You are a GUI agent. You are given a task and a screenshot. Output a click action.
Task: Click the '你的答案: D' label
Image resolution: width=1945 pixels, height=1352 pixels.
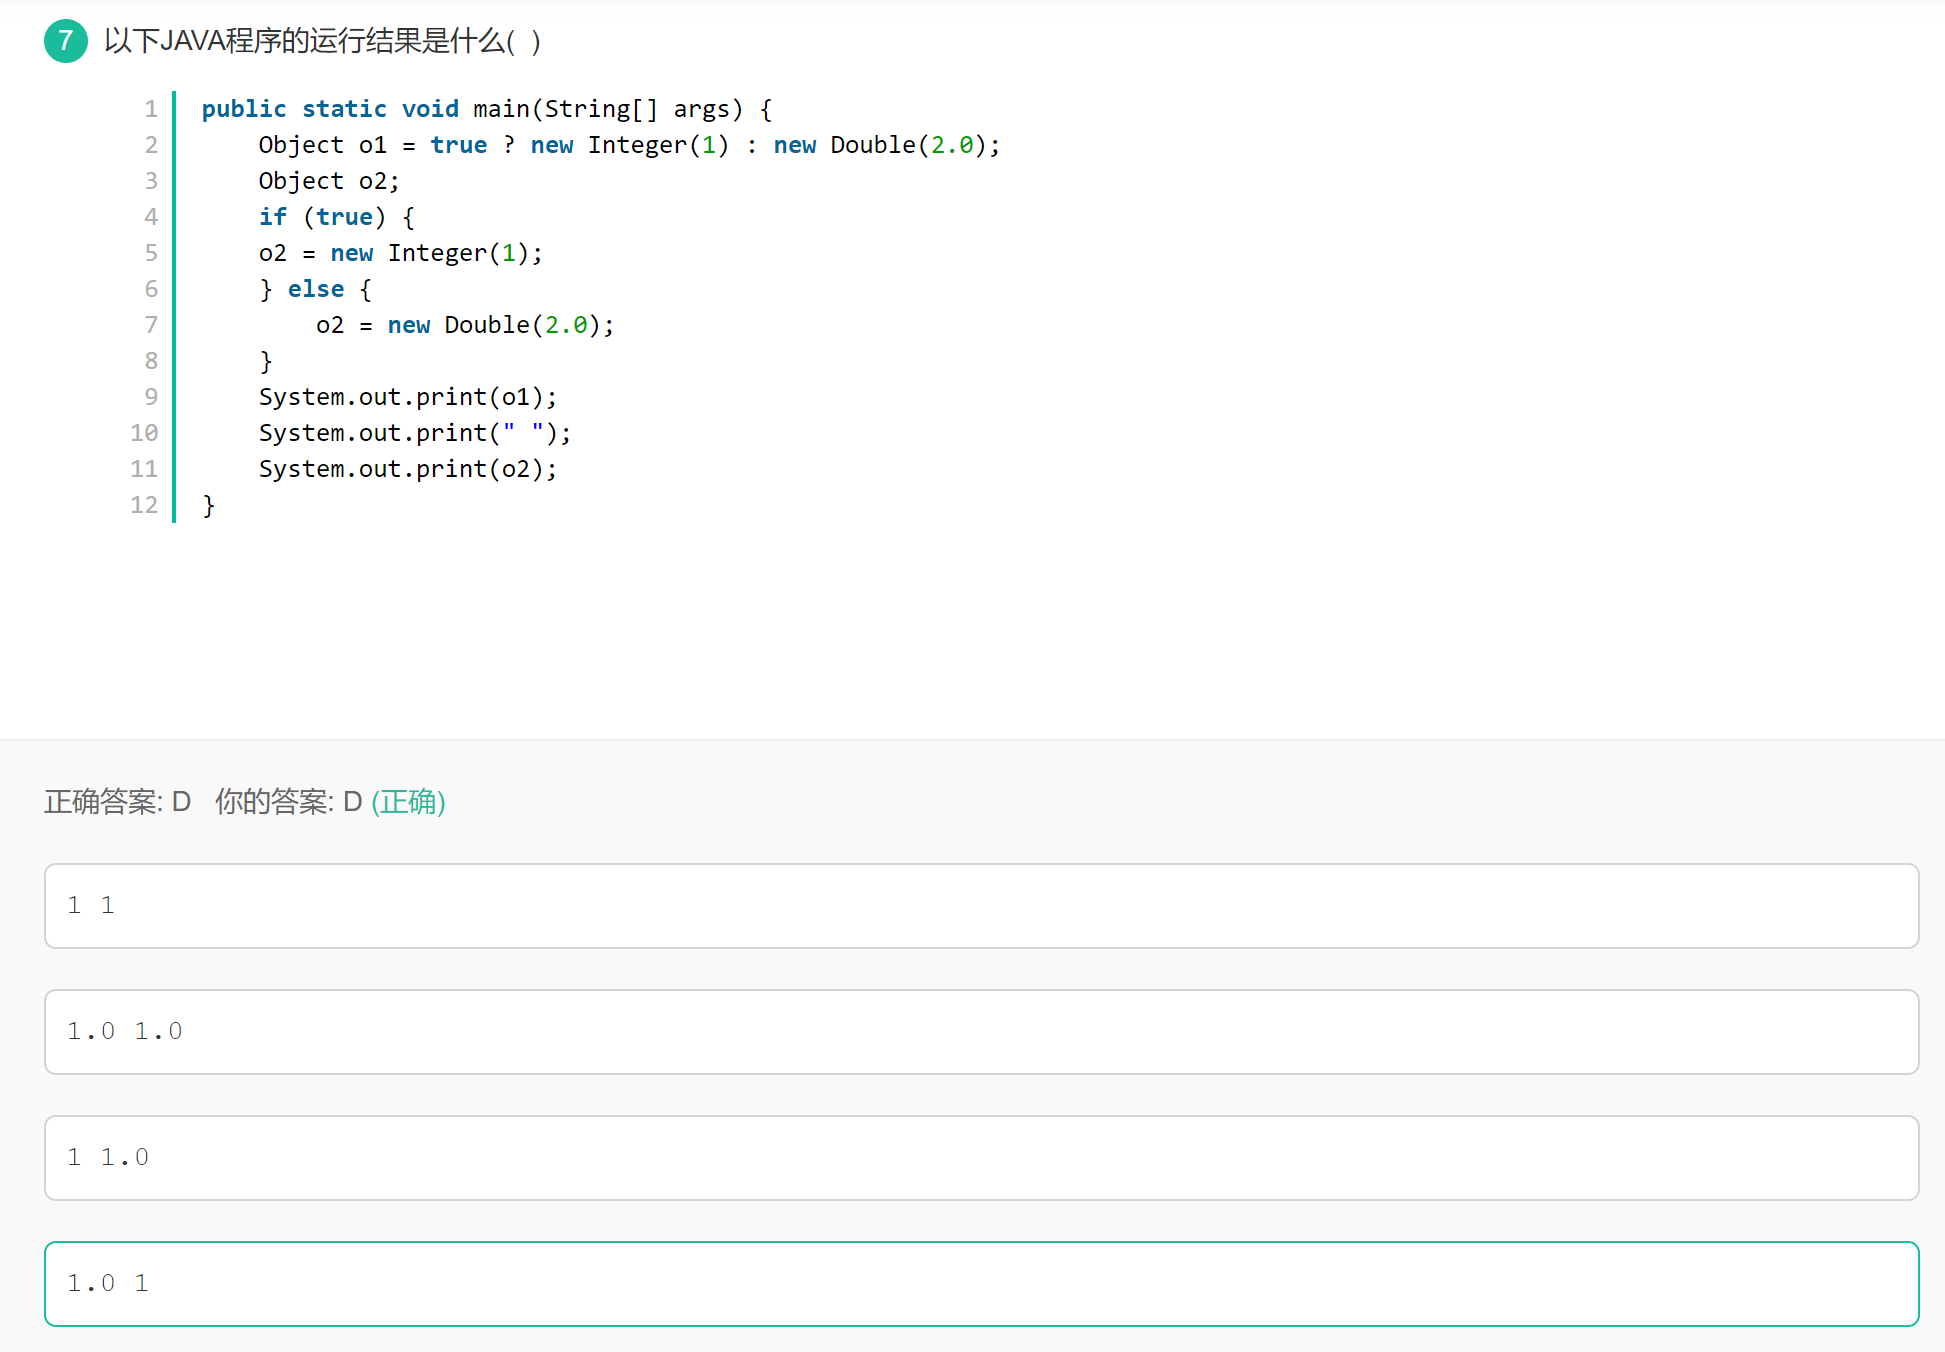(x=288, y=802)
